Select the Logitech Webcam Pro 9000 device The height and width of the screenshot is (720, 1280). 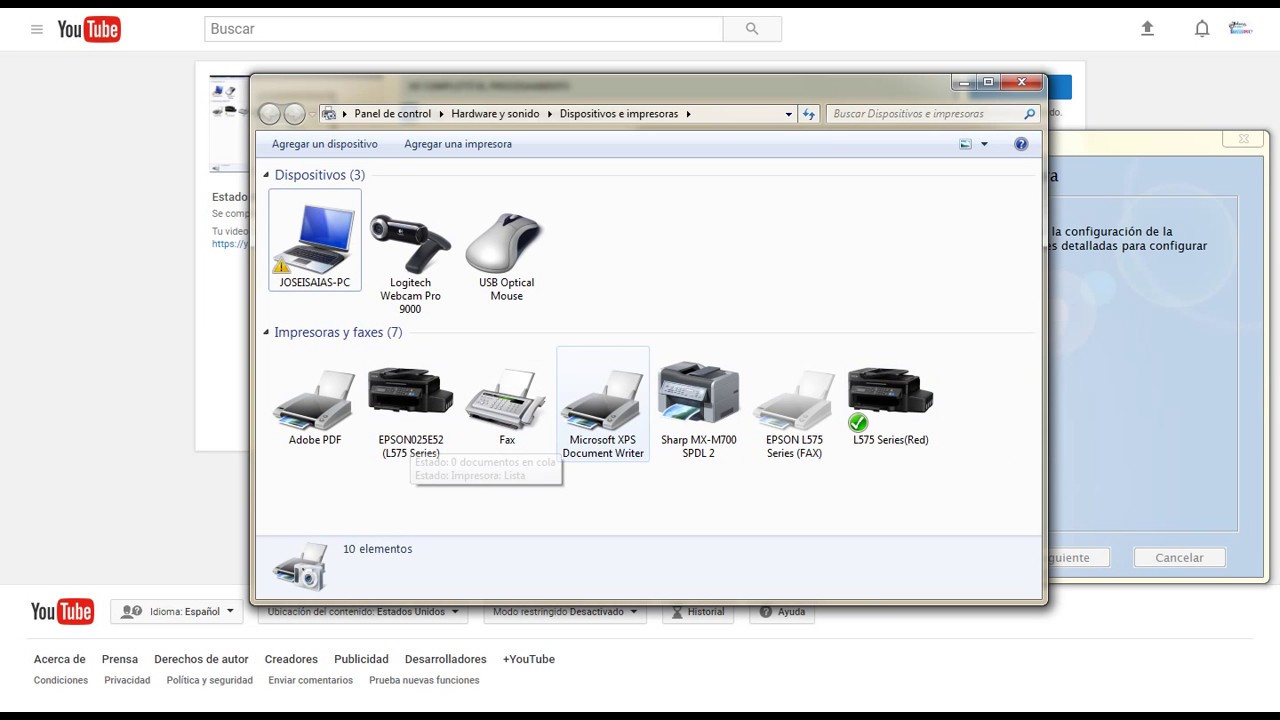(410, 263)
